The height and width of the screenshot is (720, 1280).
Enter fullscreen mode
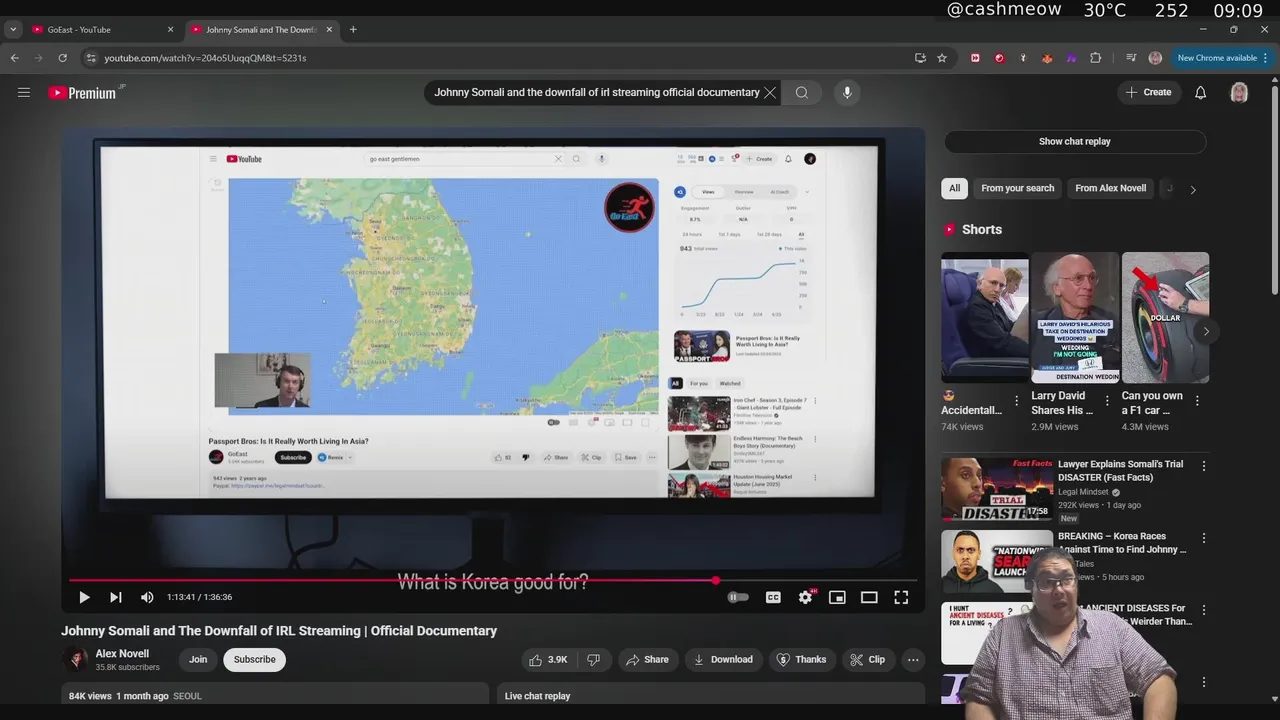901,597
